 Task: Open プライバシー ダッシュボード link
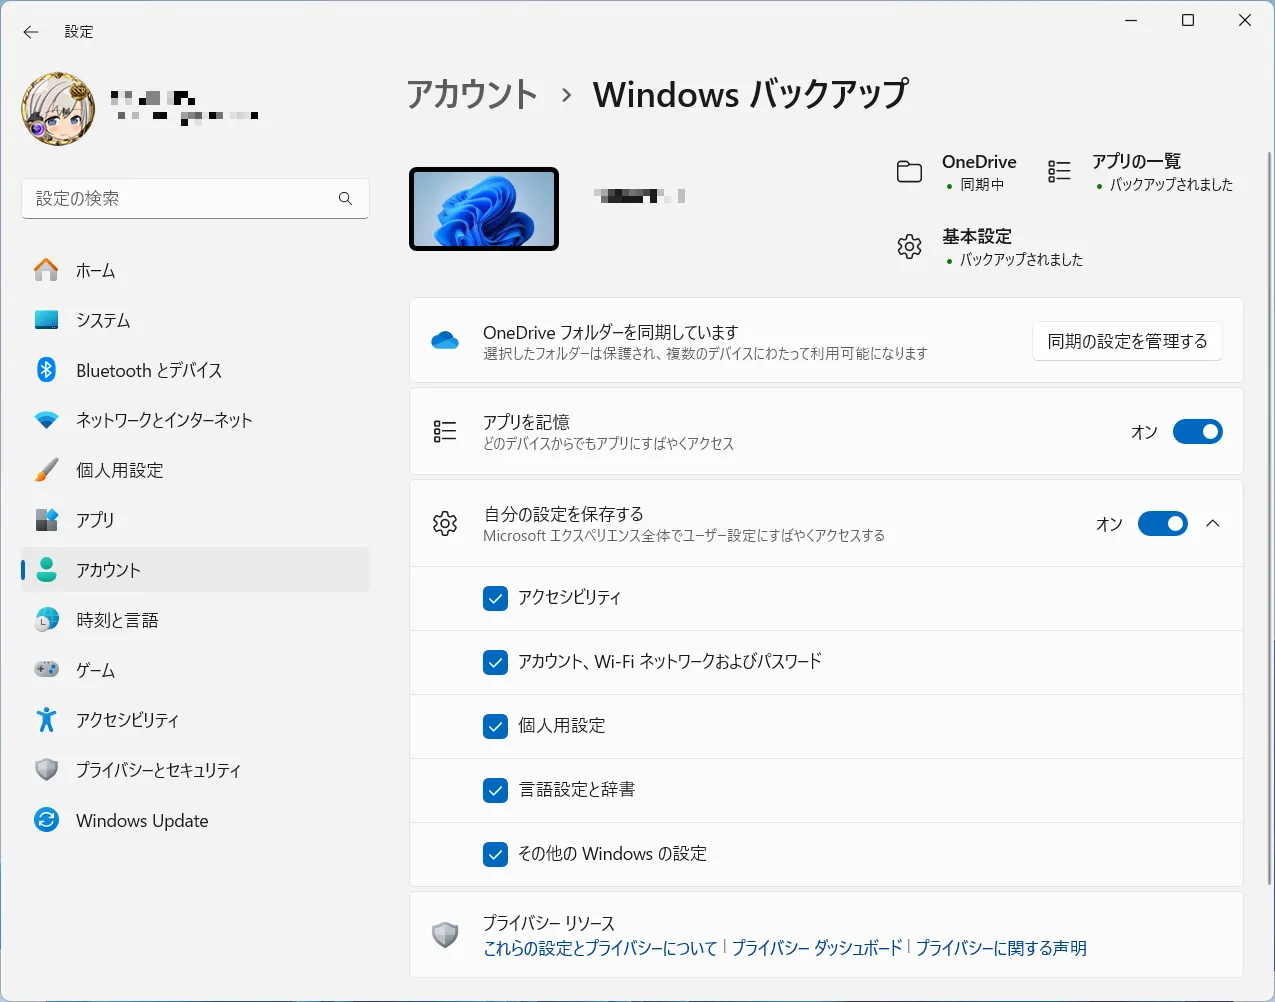[x=817, y=948]
